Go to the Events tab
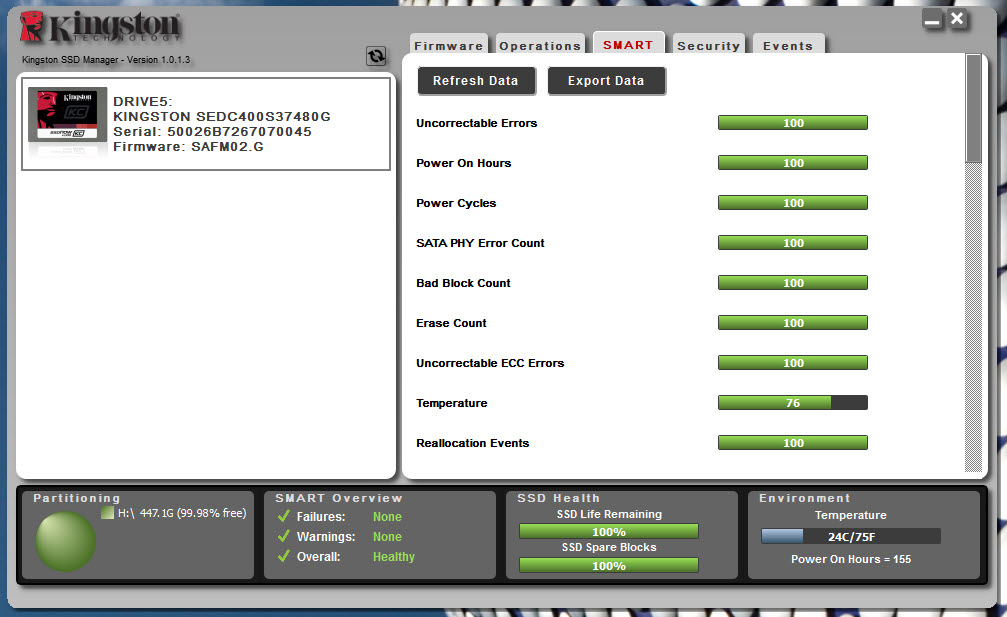 point(788,46)
